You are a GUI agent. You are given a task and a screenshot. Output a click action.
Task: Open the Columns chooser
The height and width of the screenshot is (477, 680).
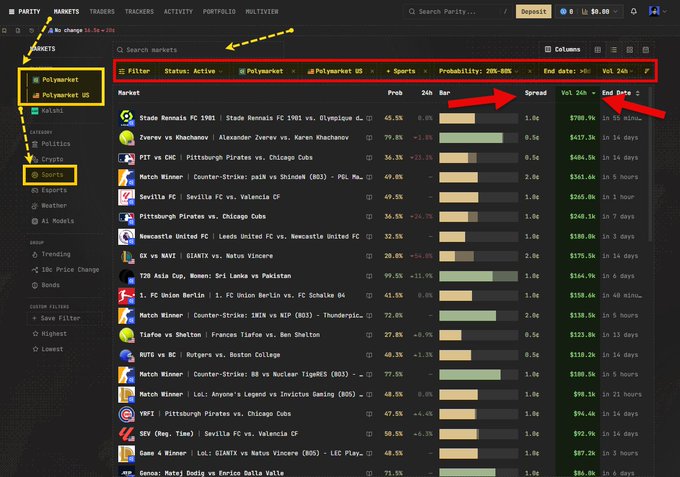coord(562,49)
